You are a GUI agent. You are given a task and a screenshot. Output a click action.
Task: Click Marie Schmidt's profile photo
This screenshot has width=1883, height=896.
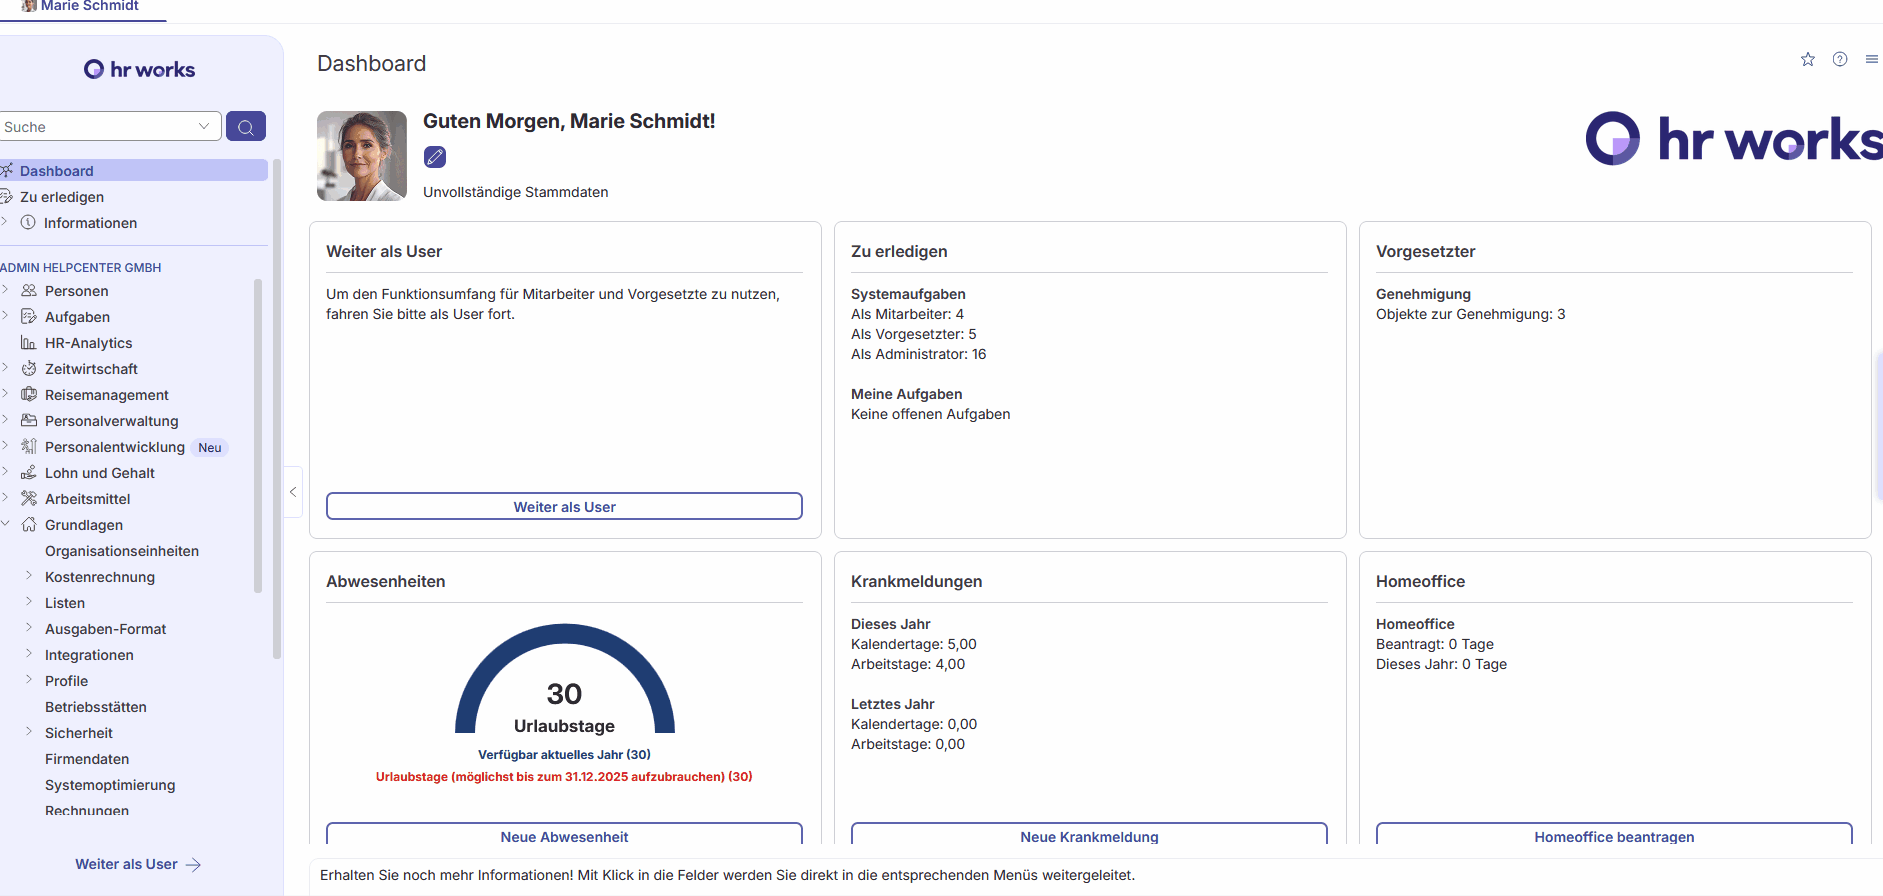[x=362, y=156]
